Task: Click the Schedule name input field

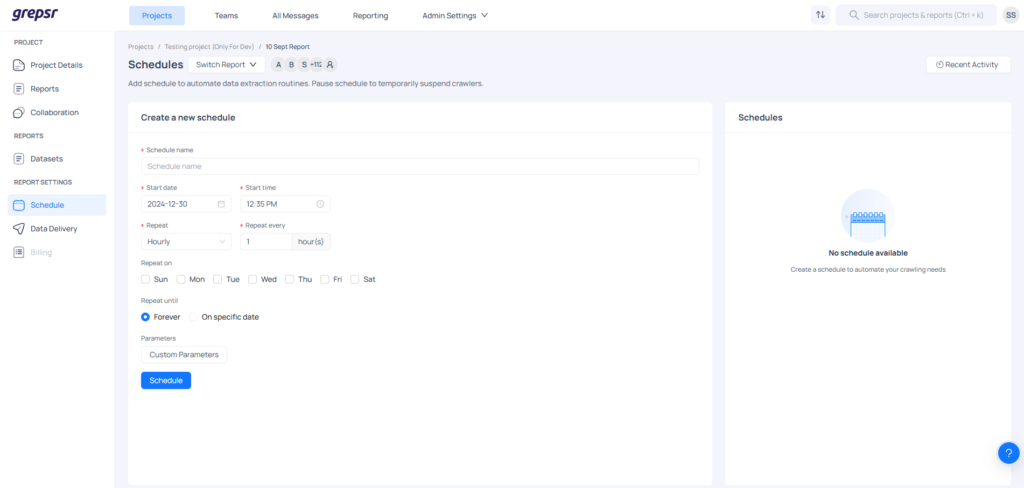Action: (420, 167)
